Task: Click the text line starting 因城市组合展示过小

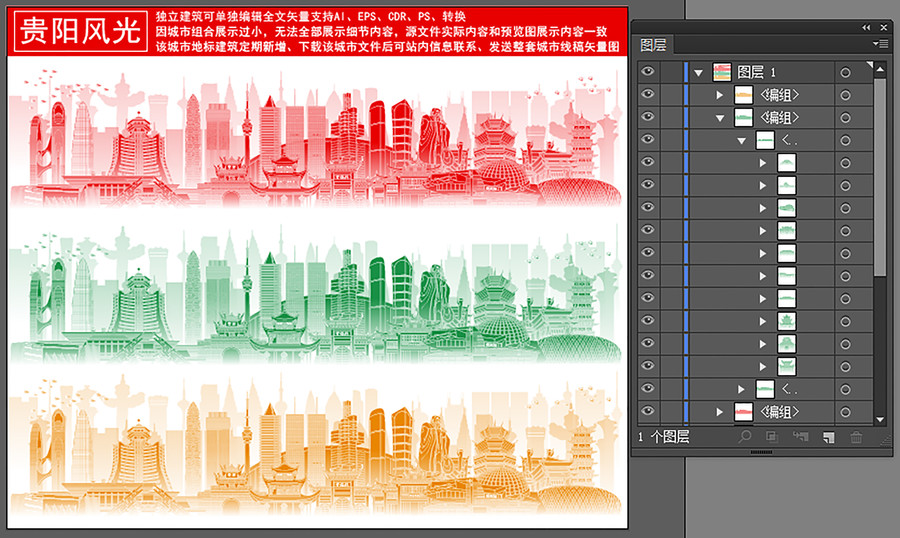Action: (x=381, y=32)
